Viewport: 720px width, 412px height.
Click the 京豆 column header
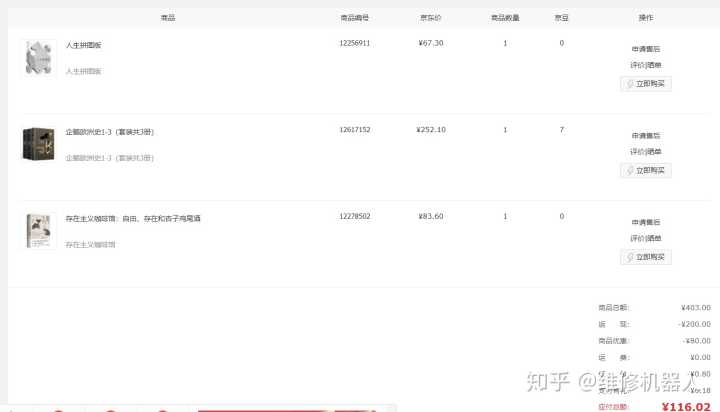click(x=562, y=18)
